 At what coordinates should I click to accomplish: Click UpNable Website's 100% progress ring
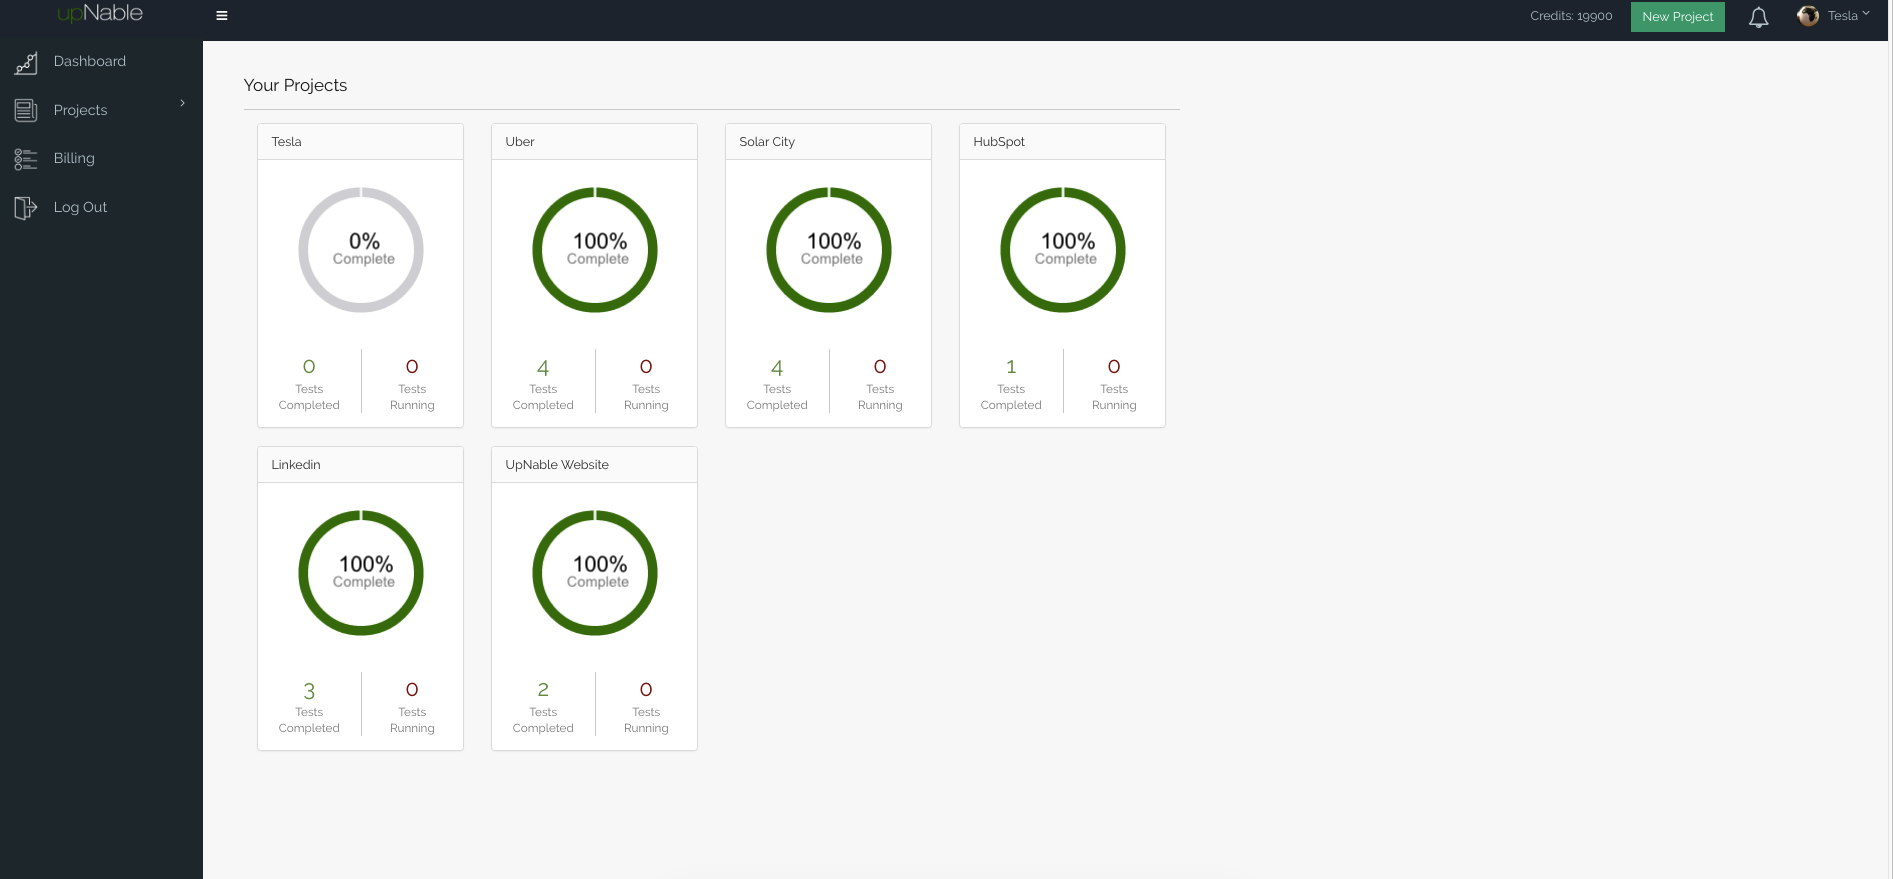point(595,573)
